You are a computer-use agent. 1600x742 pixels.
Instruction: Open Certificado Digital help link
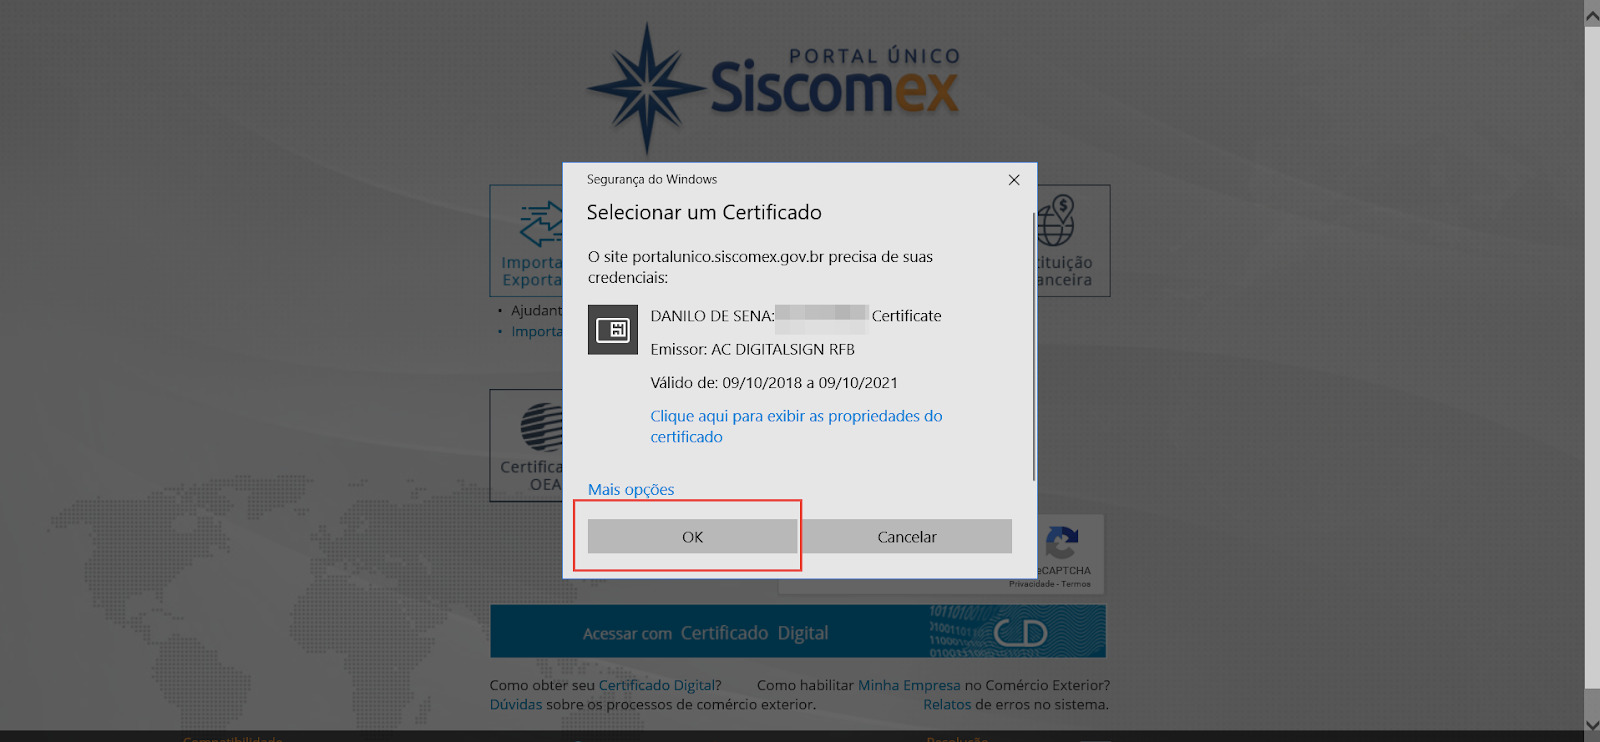(656, 685)
